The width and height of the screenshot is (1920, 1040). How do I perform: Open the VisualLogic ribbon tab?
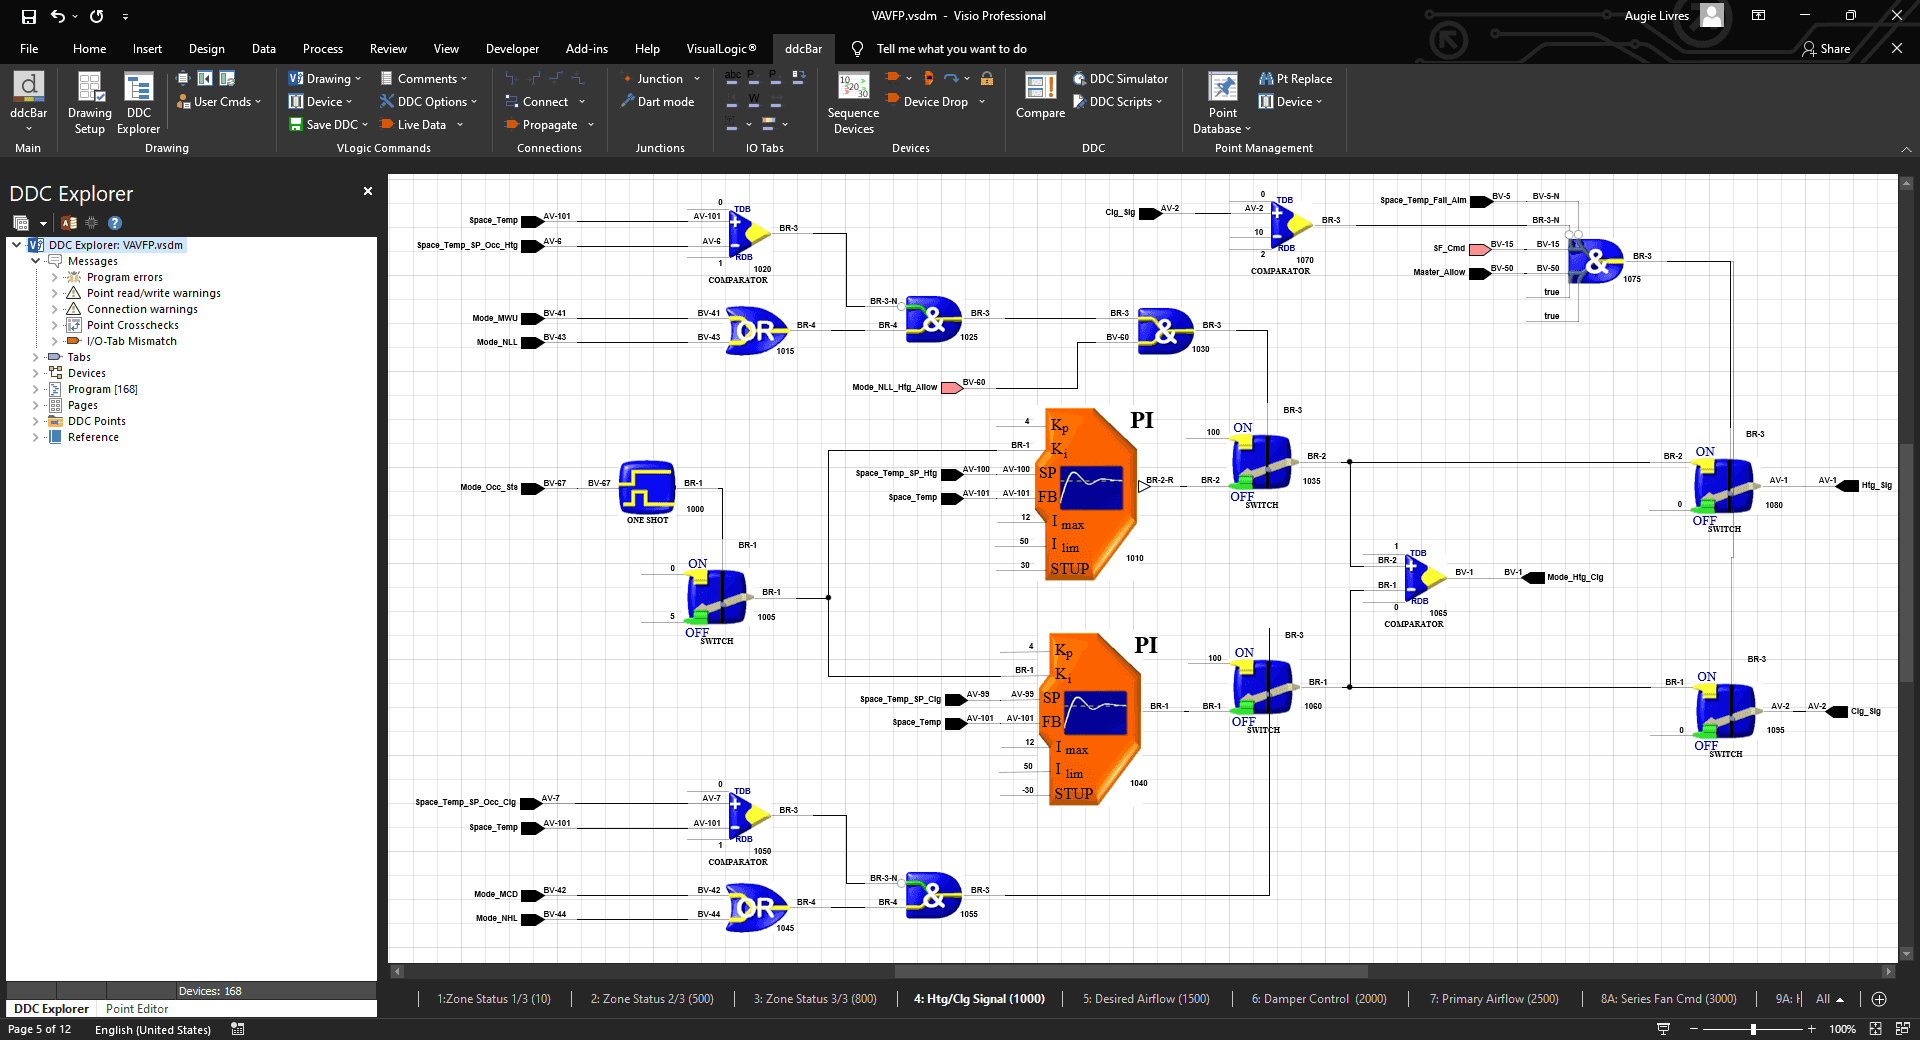721,49
